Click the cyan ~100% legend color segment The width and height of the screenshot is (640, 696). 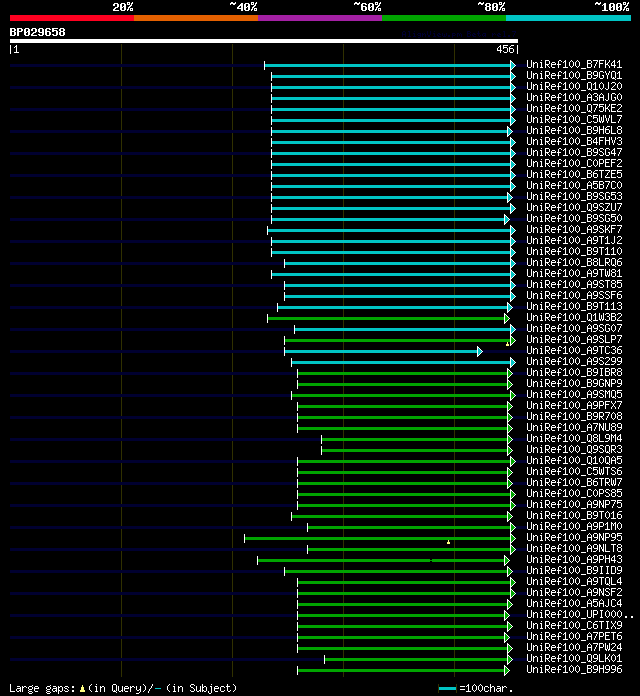point(569,18)
